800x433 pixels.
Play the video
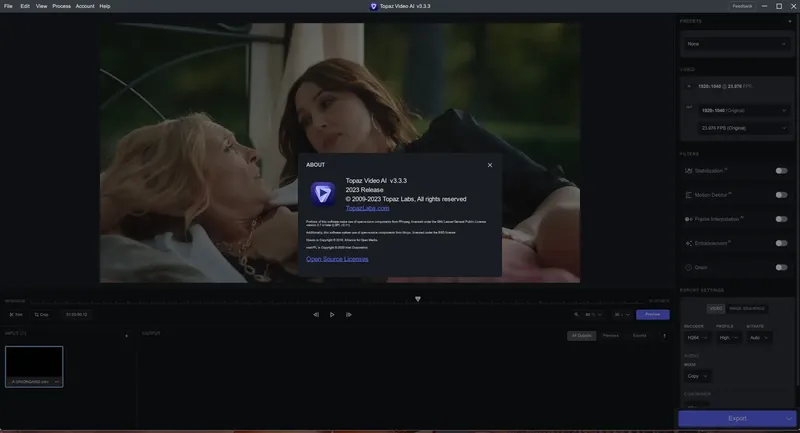click(x=332, y=315)
